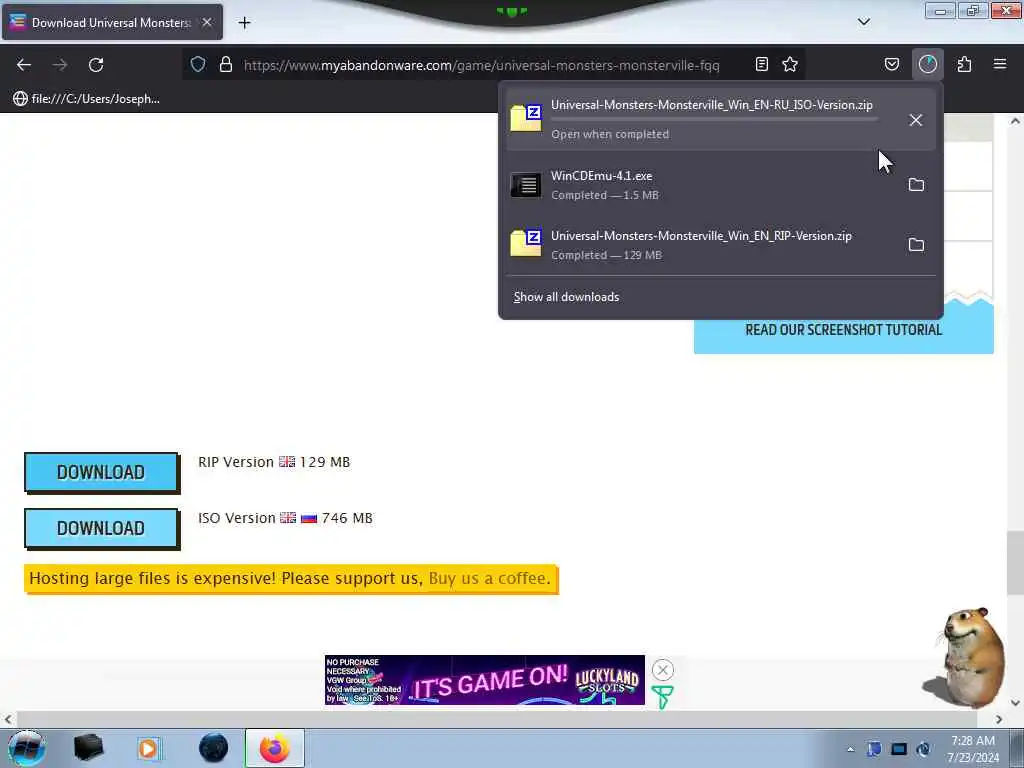Viewport: 1024px width, 768px height.
Task: Click the ISO-Version.zip download entry
Action: [x=720, y=119]
